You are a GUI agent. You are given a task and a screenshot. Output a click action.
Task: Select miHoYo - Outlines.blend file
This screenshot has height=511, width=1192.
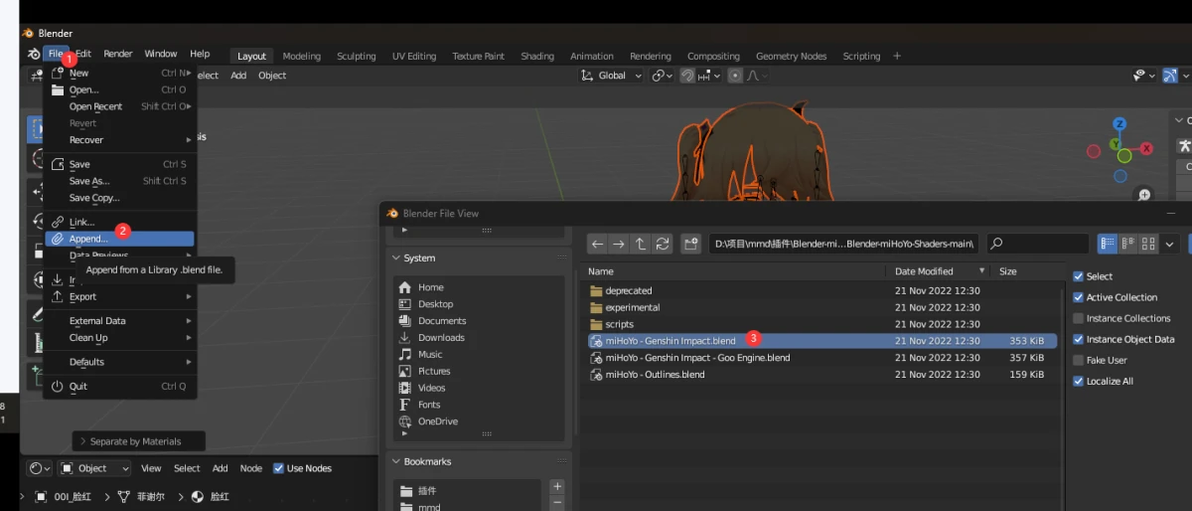(x=655, y=374)
